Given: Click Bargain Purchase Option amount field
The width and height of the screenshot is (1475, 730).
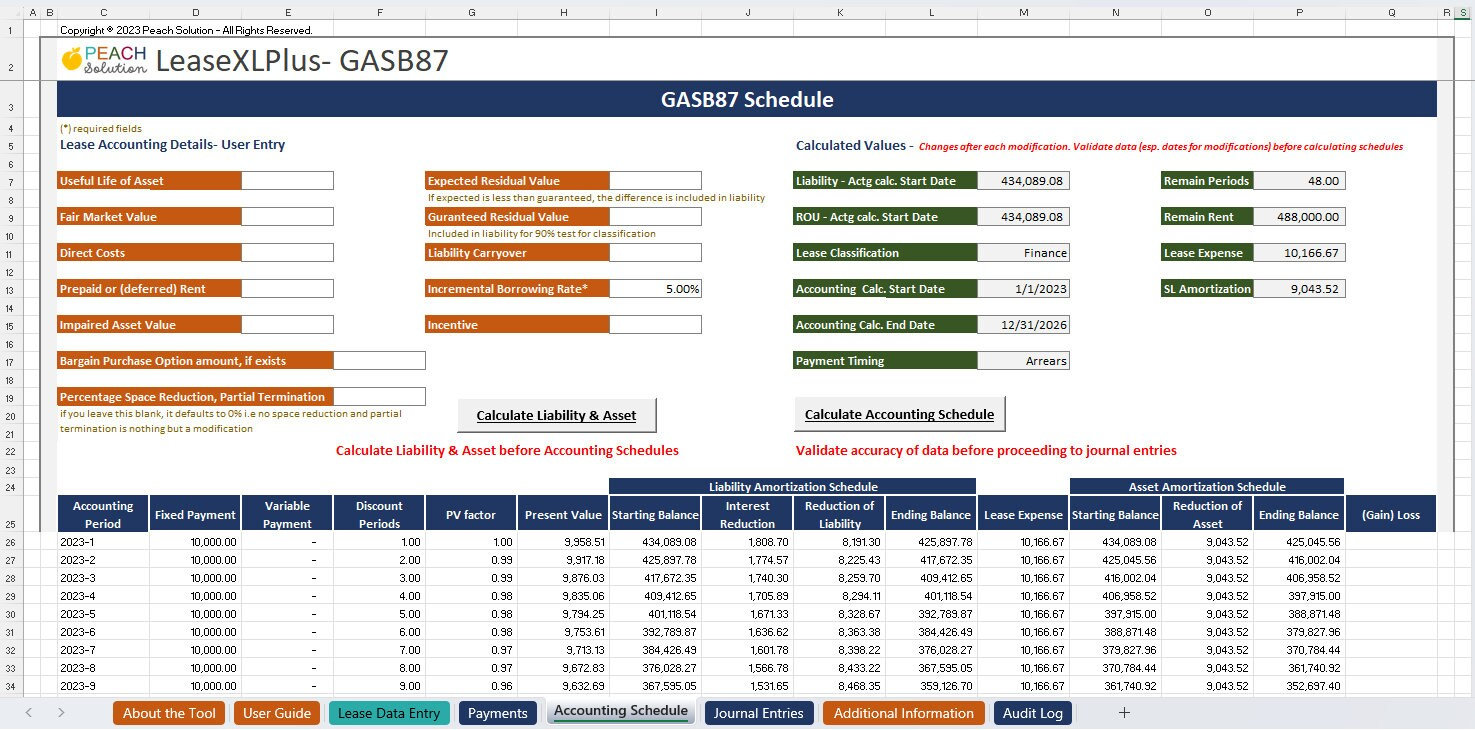Looking at the screenshot, I should coord(379,361).
